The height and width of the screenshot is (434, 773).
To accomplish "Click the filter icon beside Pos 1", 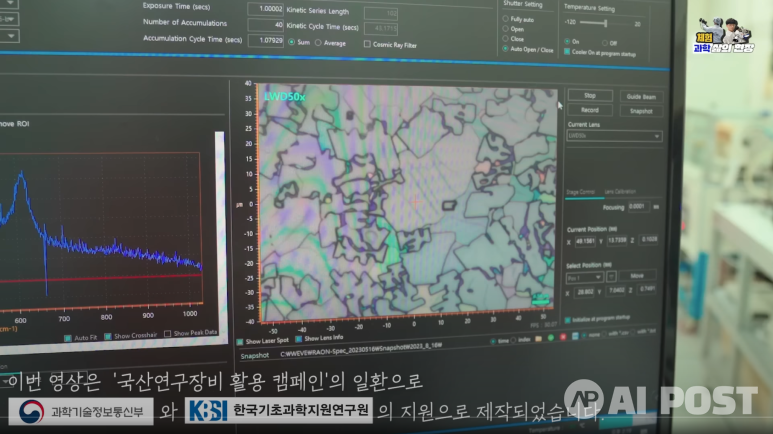I will click(611, 277).
